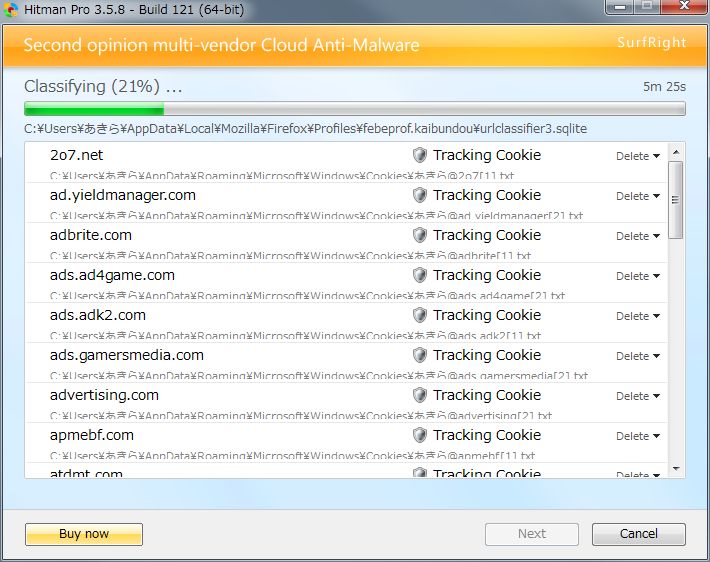
Task: Click shield icon for ad.yieldmanager.com entry
Action: [420, 195]
